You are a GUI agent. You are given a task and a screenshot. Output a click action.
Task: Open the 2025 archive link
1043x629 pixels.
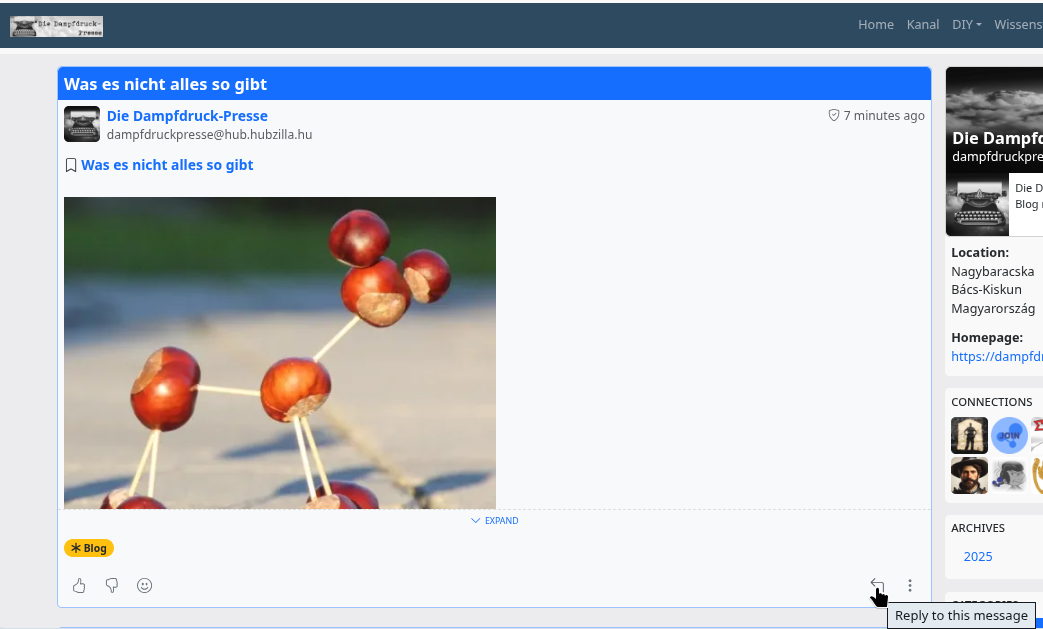pyautogui.click(x=977, y=557)
